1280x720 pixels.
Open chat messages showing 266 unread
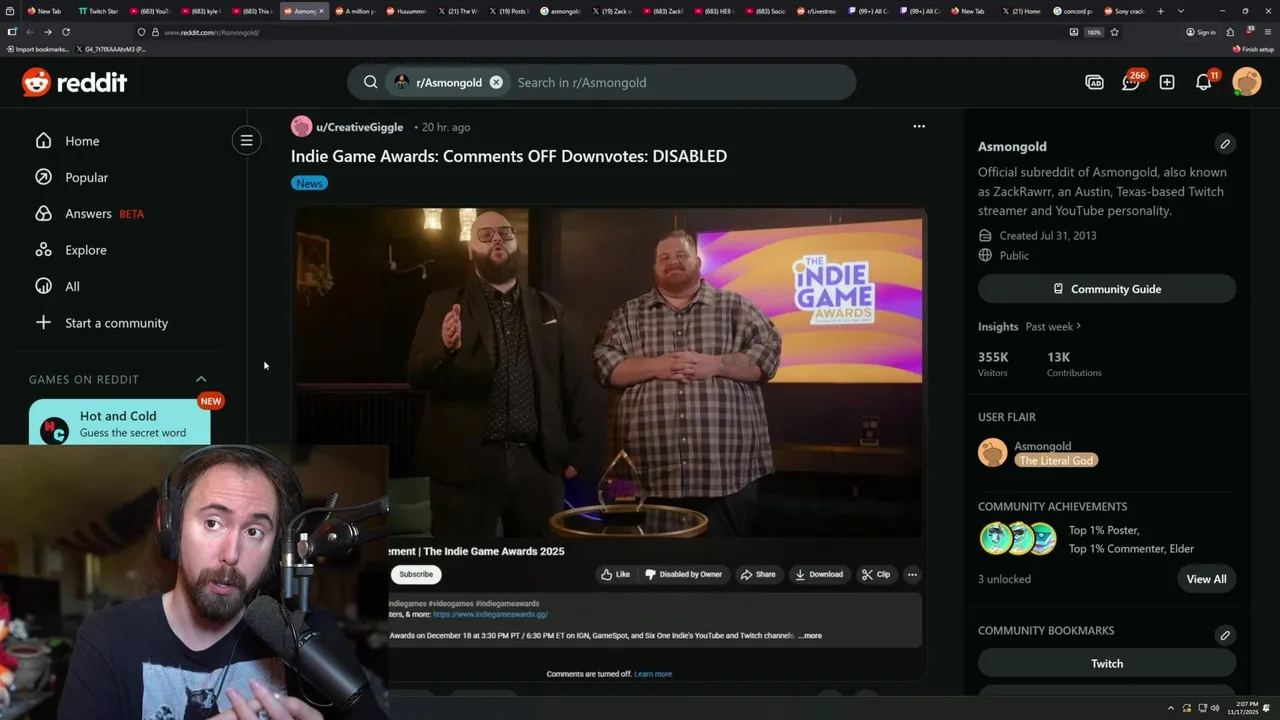[x=1131, y=82]
